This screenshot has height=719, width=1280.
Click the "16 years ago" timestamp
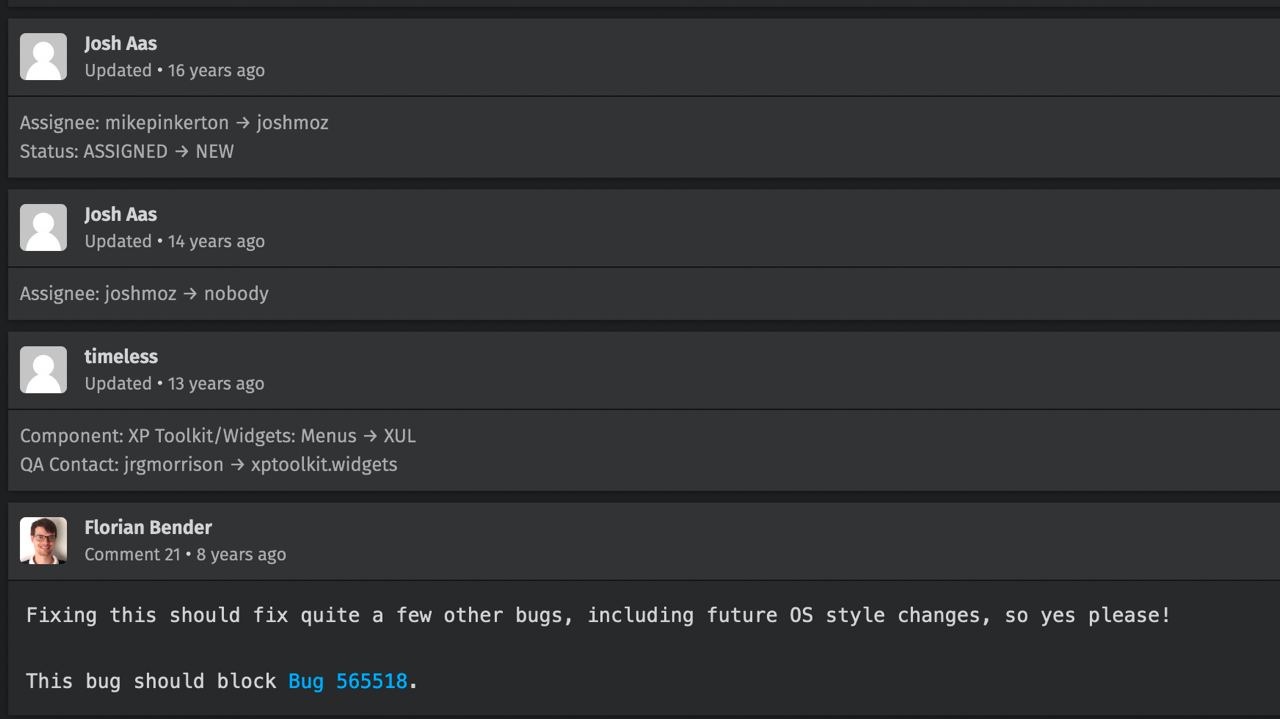click(216, 71)
